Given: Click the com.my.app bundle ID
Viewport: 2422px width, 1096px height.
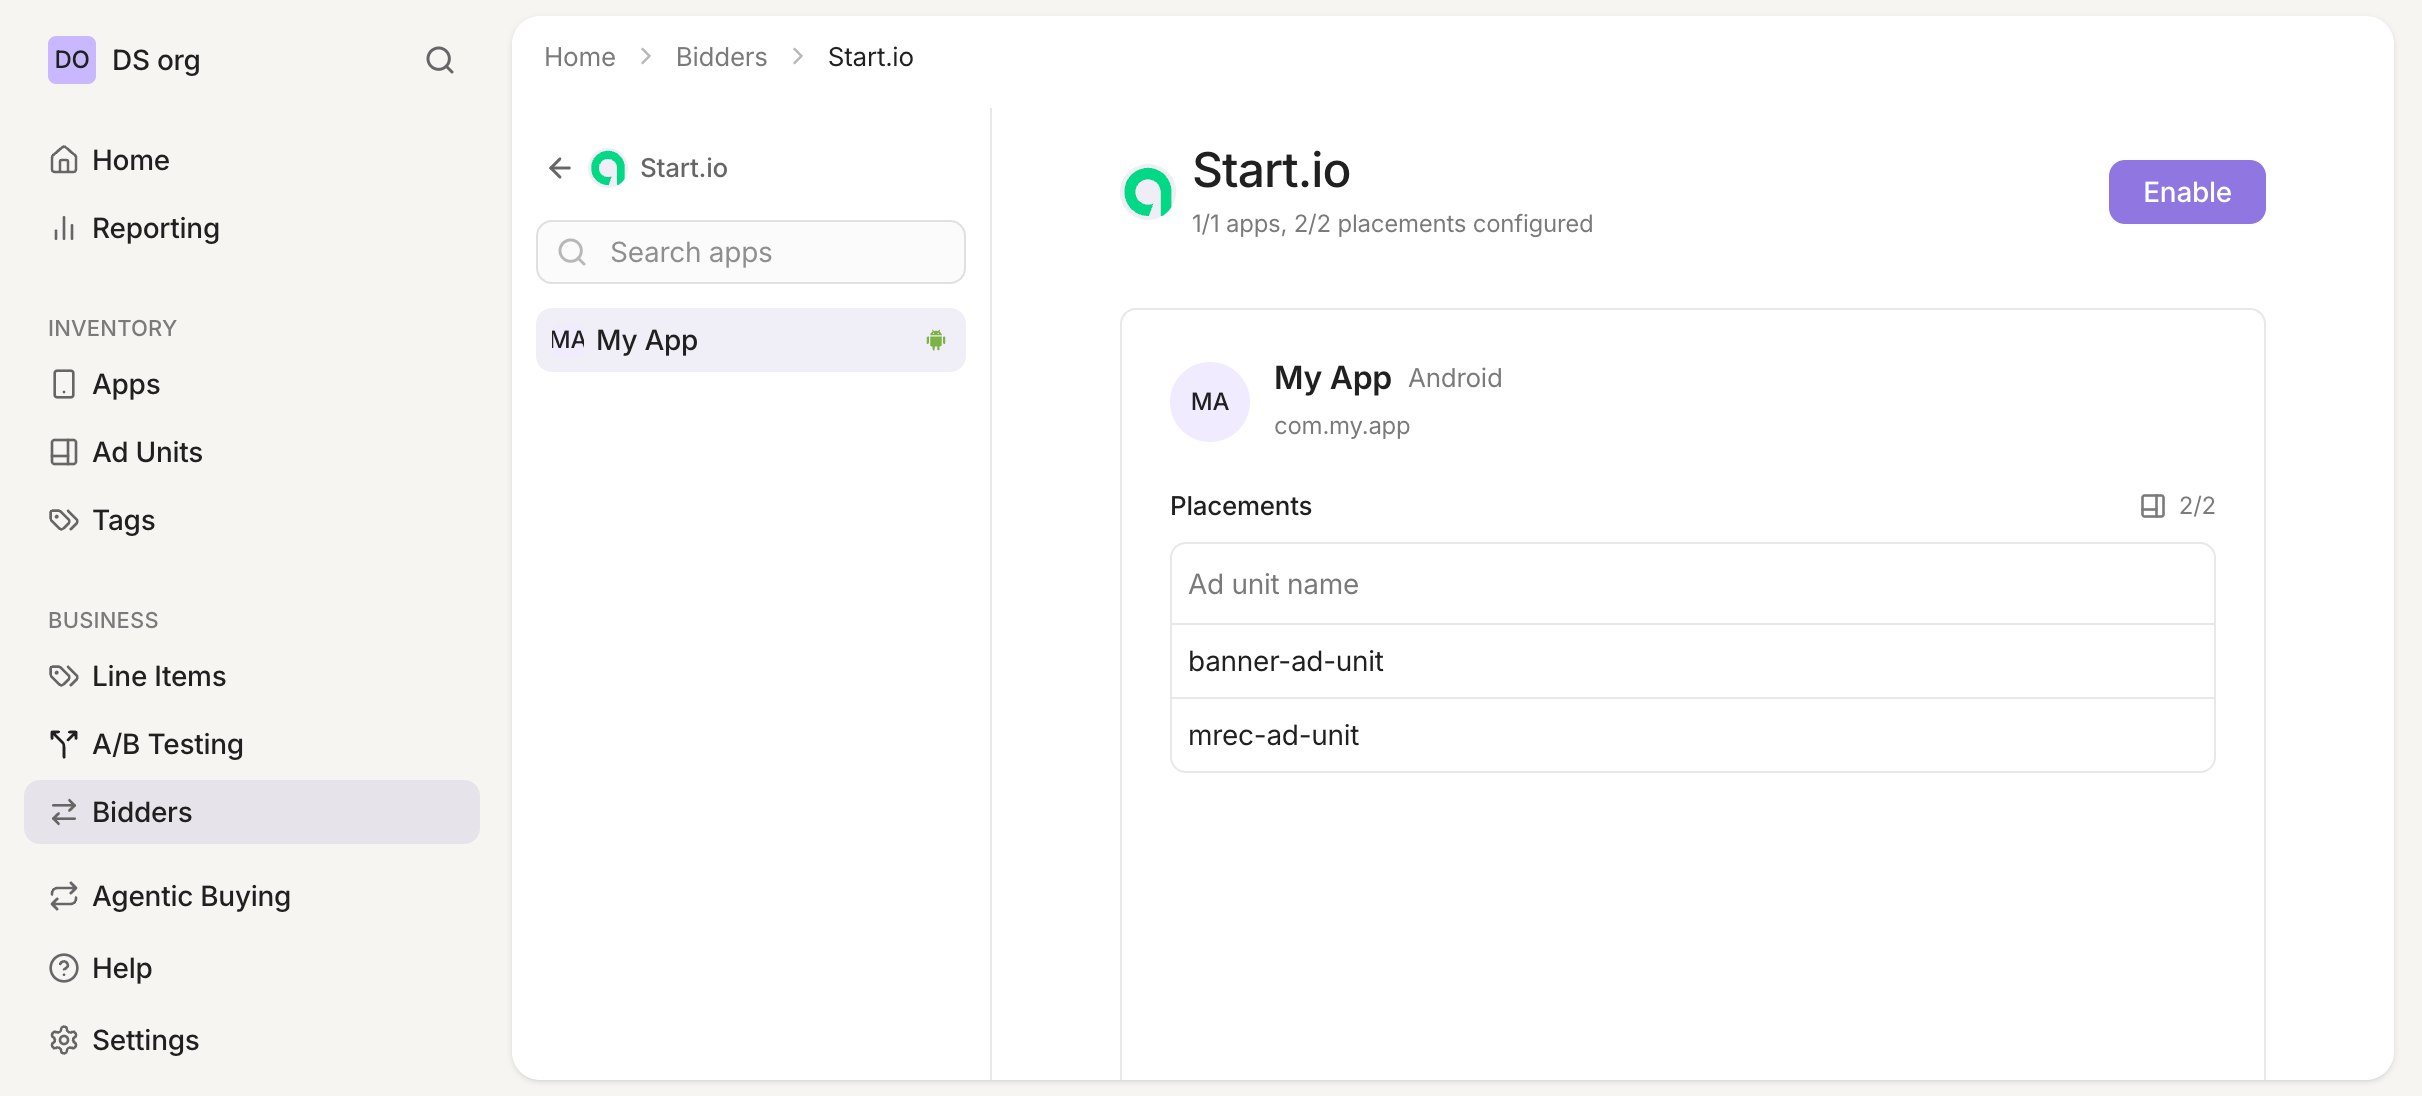Looking at the screenshot, I should 1342,426.
